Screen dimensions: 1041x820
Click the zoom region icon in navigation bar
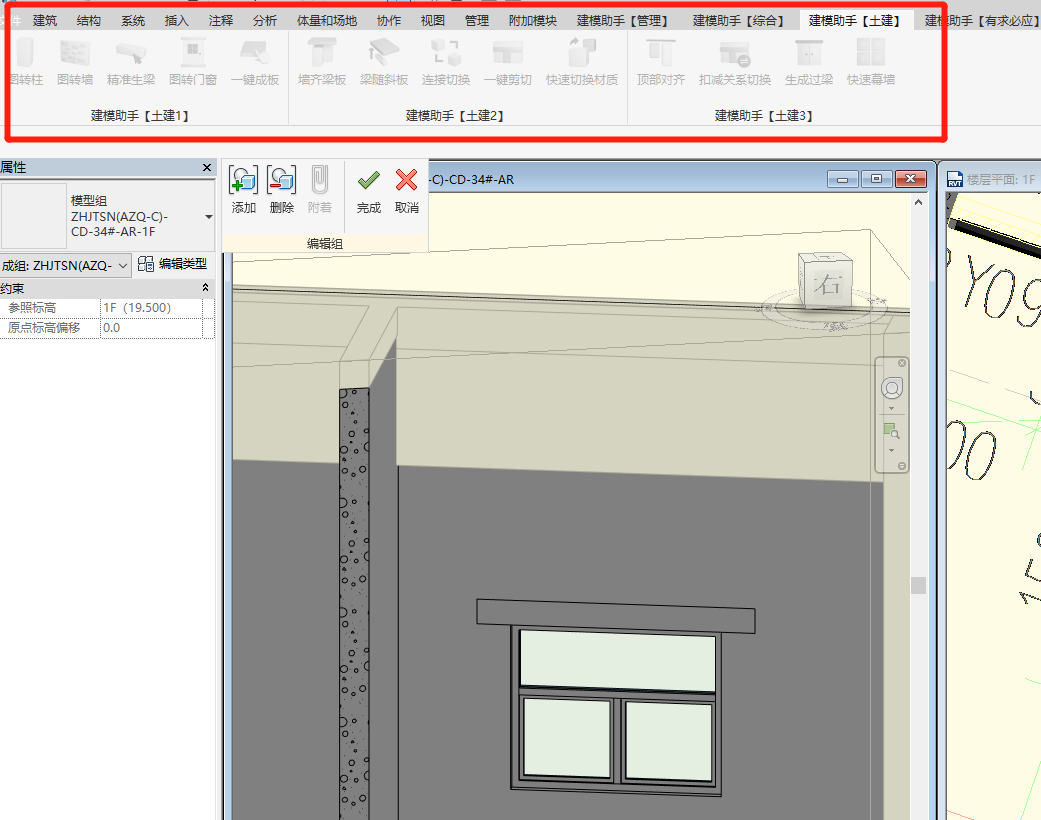pos(891,431)
